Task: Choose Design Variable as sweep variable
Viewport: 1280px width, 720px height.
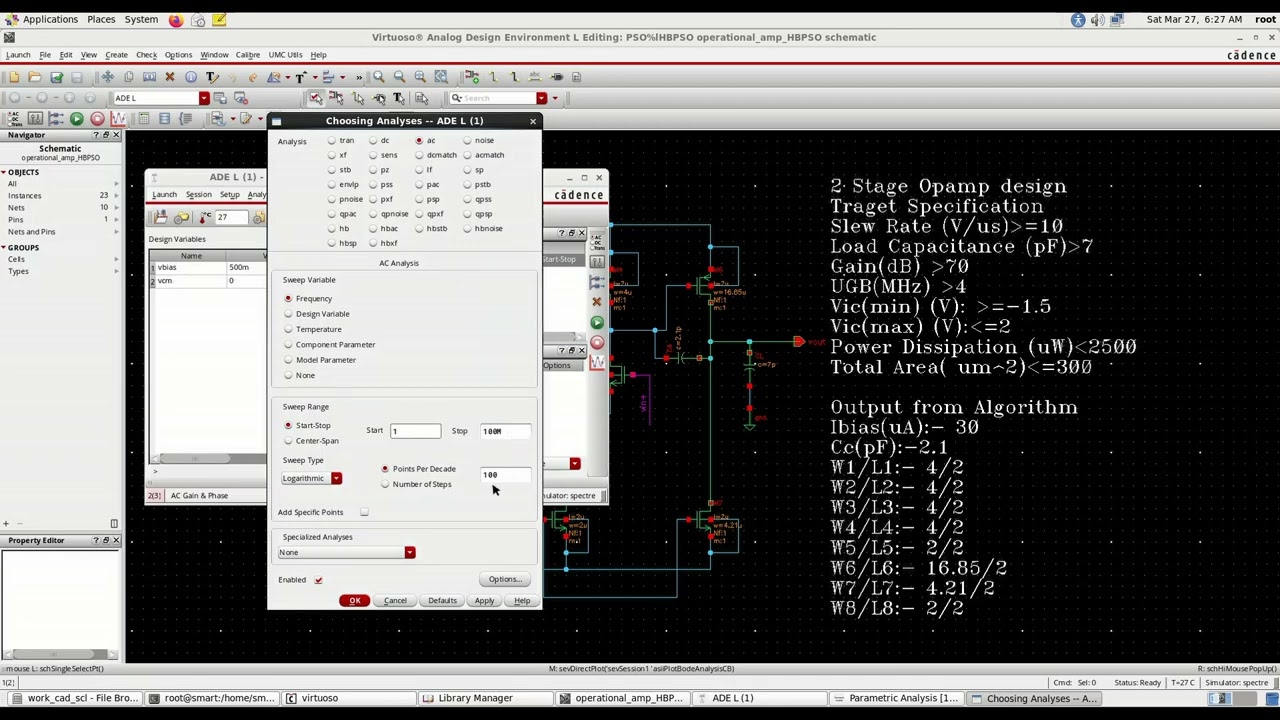Action: 289,314
